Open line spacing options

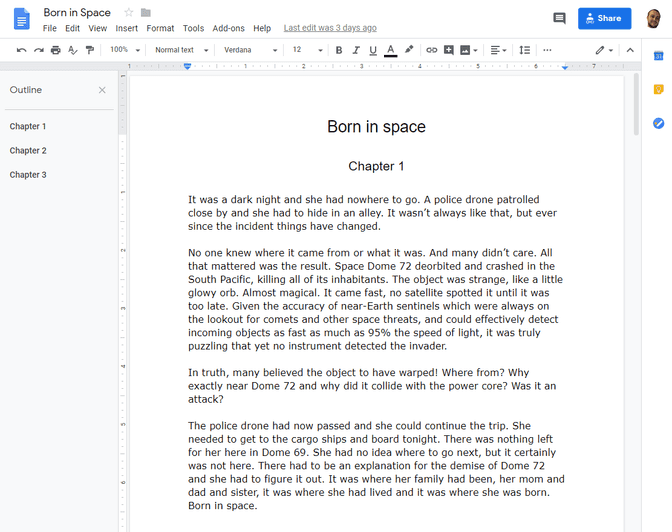tap(525, 50)
